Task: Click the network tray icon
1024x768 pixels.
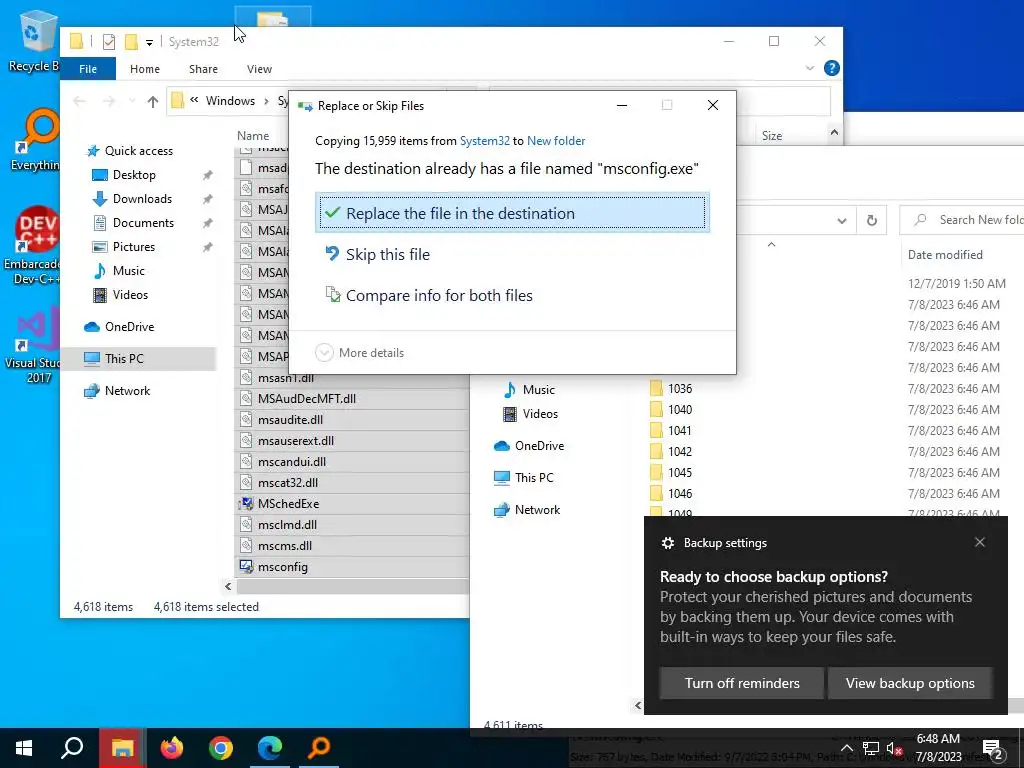Action: tap(871, 749)
